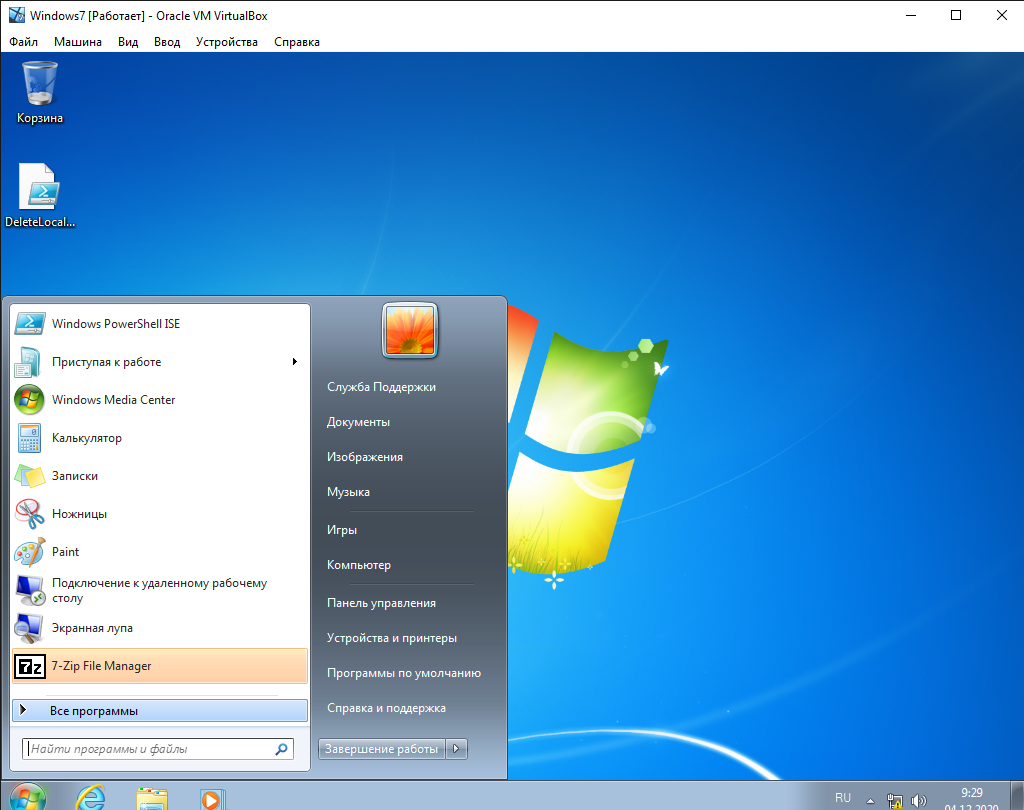Launch Windows Media Center
This screenshot has width=1024, height=810.
pos(113,400)
